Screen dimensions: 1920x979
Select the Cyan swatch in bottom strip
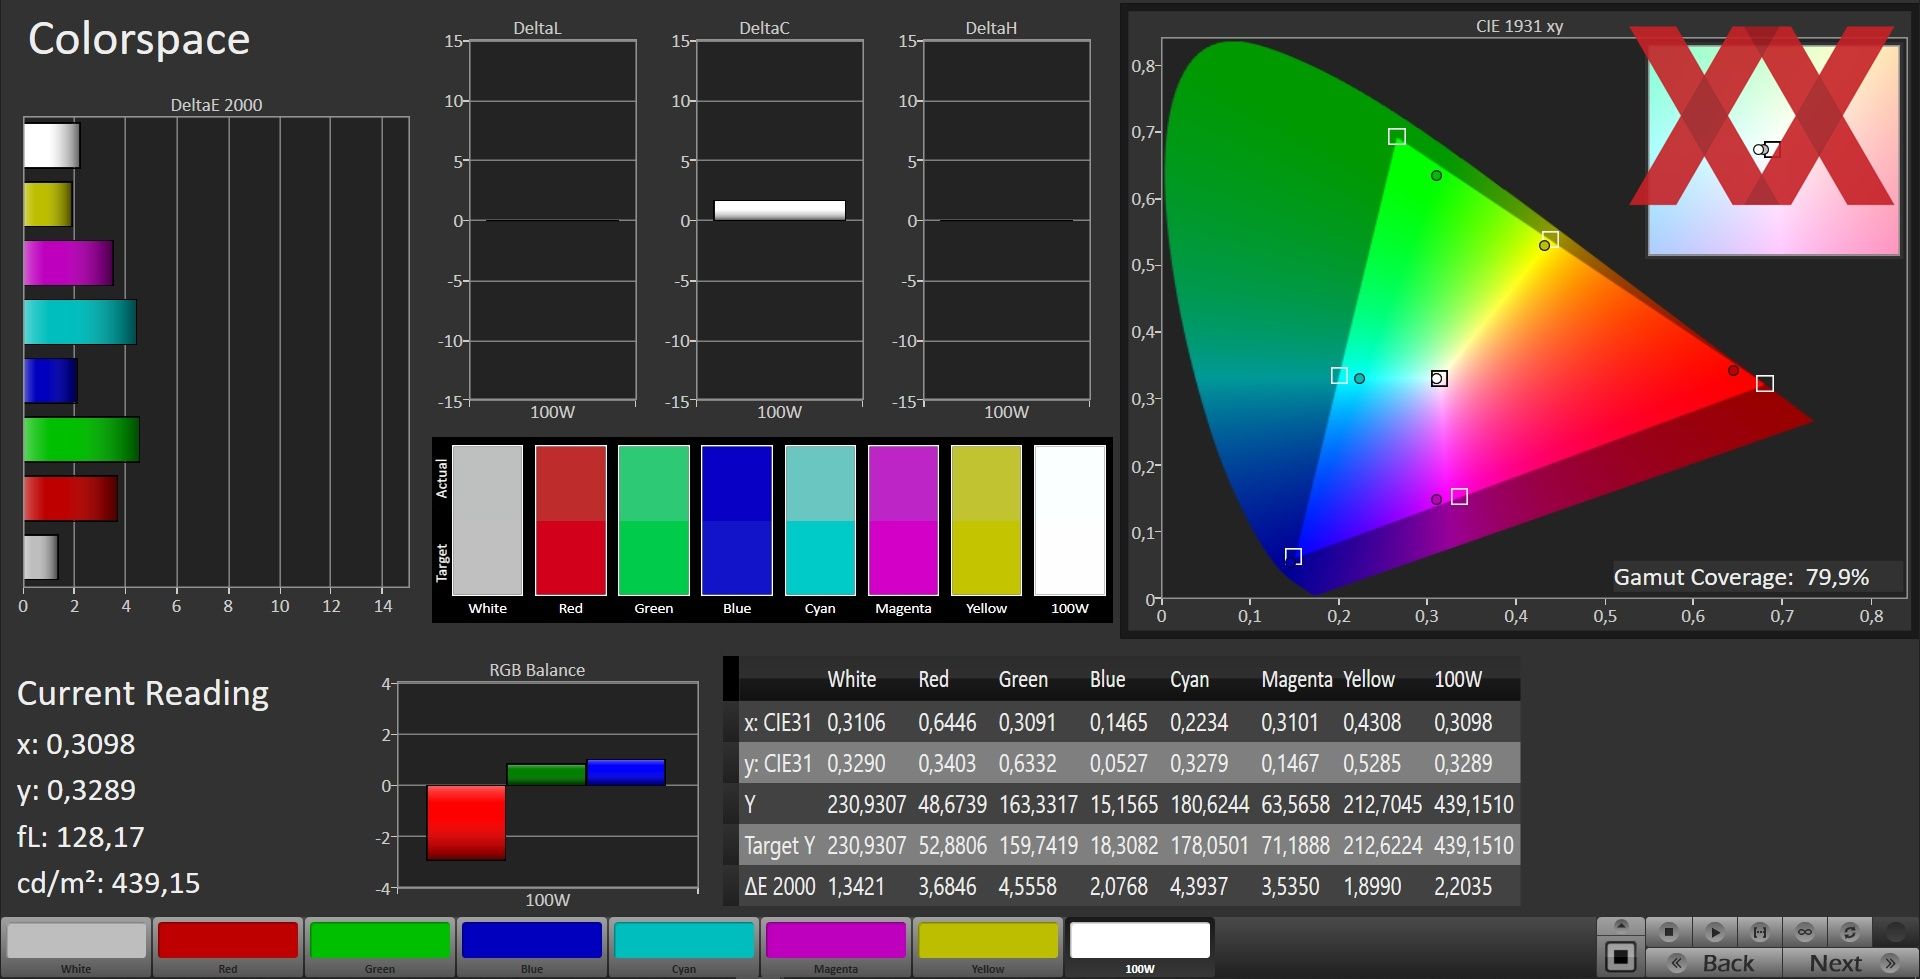tap(684, 947)
